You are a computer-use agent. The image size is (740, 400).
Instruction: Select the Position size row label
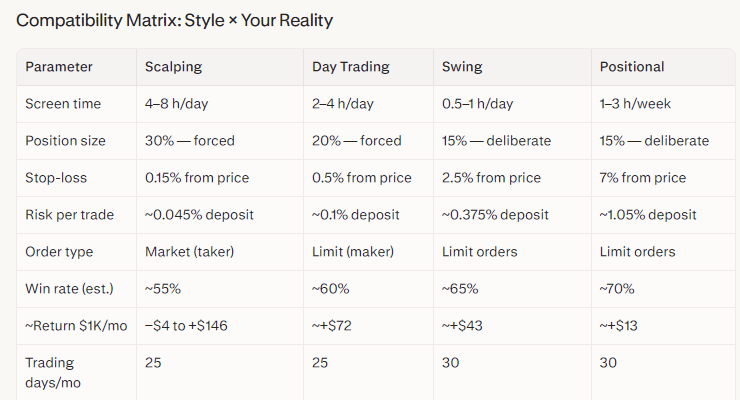click(65, 141)
